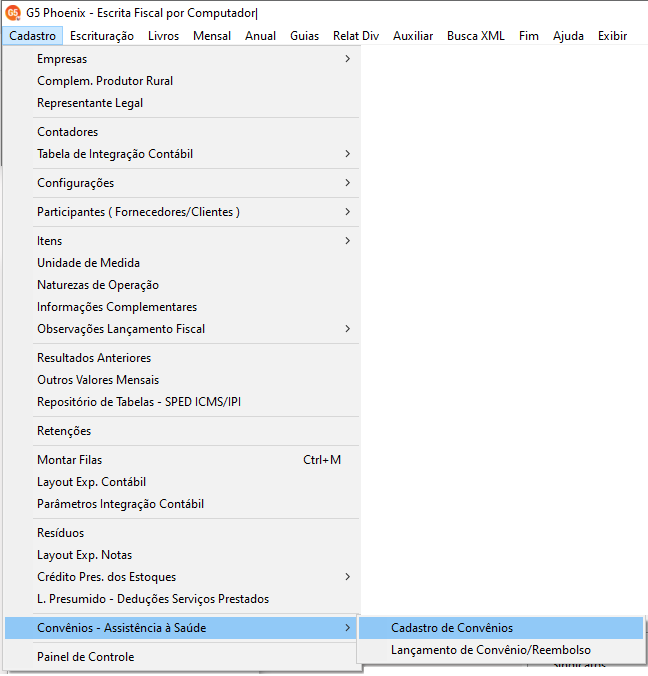648x676 pixels.
Task: Choose Lançamento de Convênio/Reembolso
Action: 501,650
